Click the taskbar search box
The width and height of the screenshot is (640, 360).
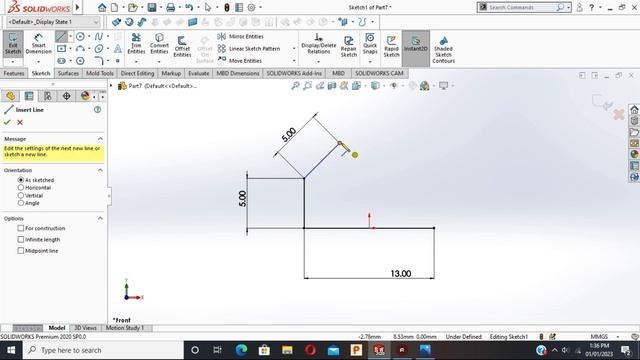103,350
